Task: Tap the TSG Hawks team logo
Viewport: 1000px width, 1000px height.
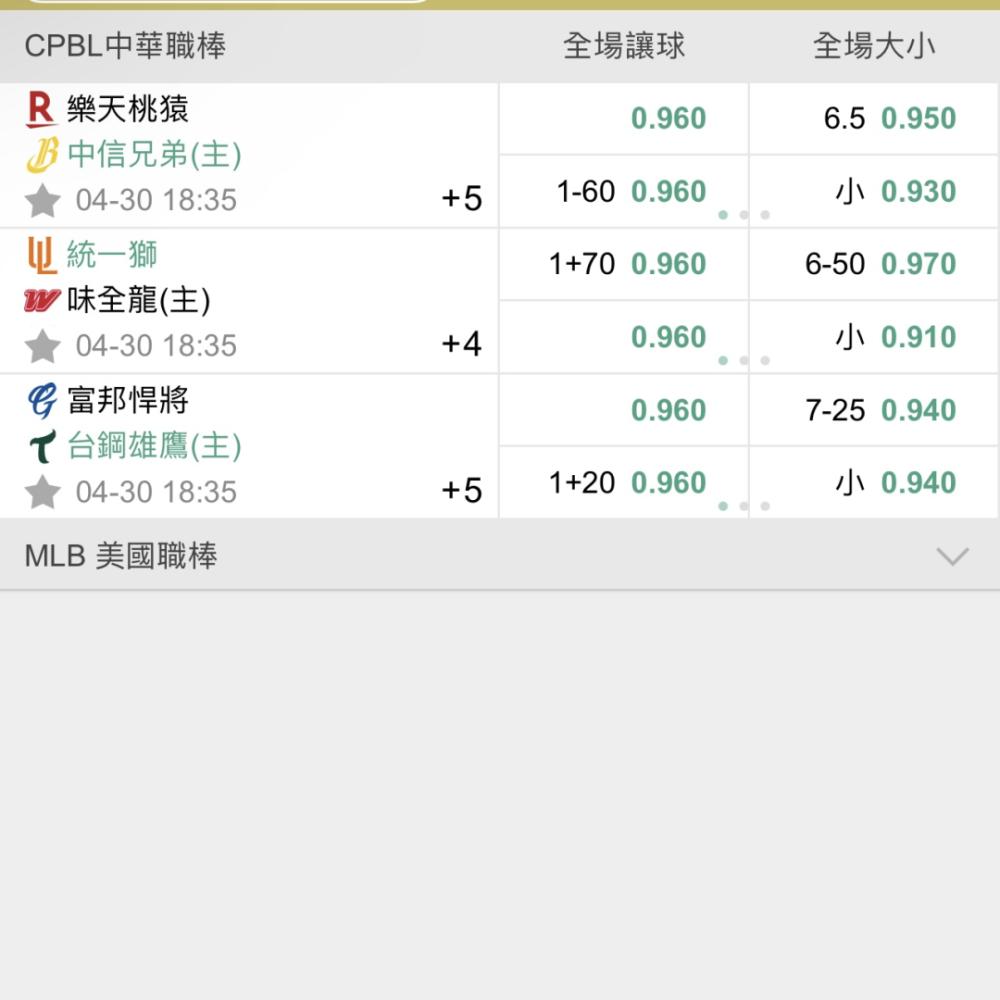Action: coord(43,446)
